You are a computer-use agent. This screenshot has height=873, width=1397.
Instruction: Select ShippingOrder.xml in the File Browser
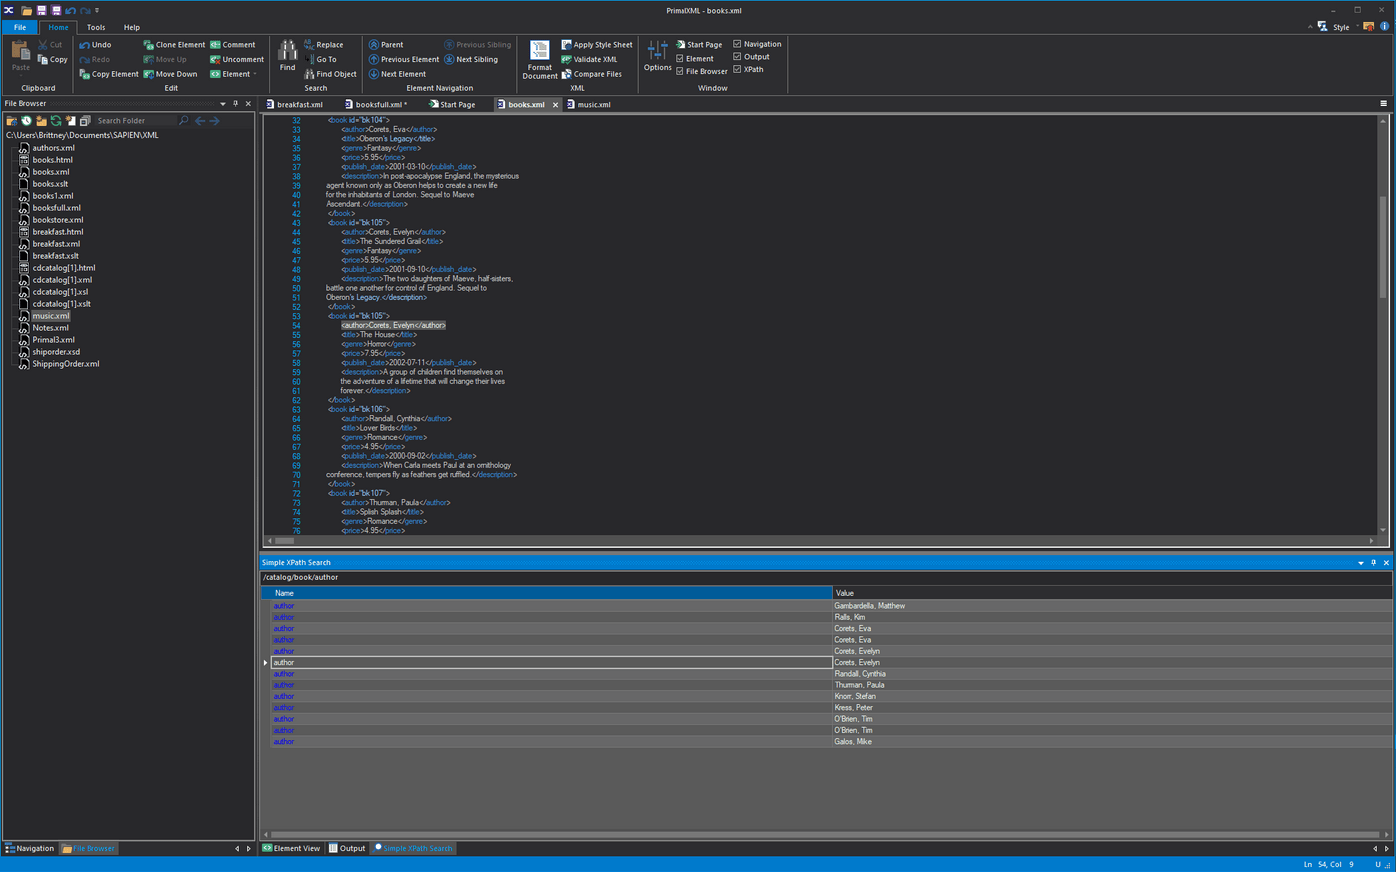click(x=65, y=364)
